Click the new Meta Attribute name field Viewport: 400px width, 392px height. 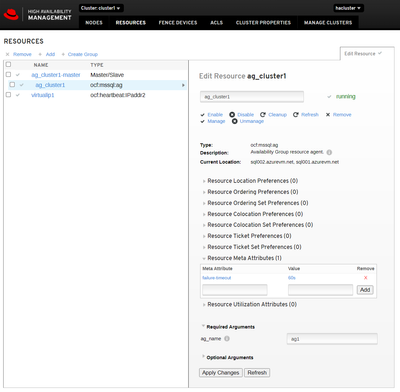[x=235, y=290]
